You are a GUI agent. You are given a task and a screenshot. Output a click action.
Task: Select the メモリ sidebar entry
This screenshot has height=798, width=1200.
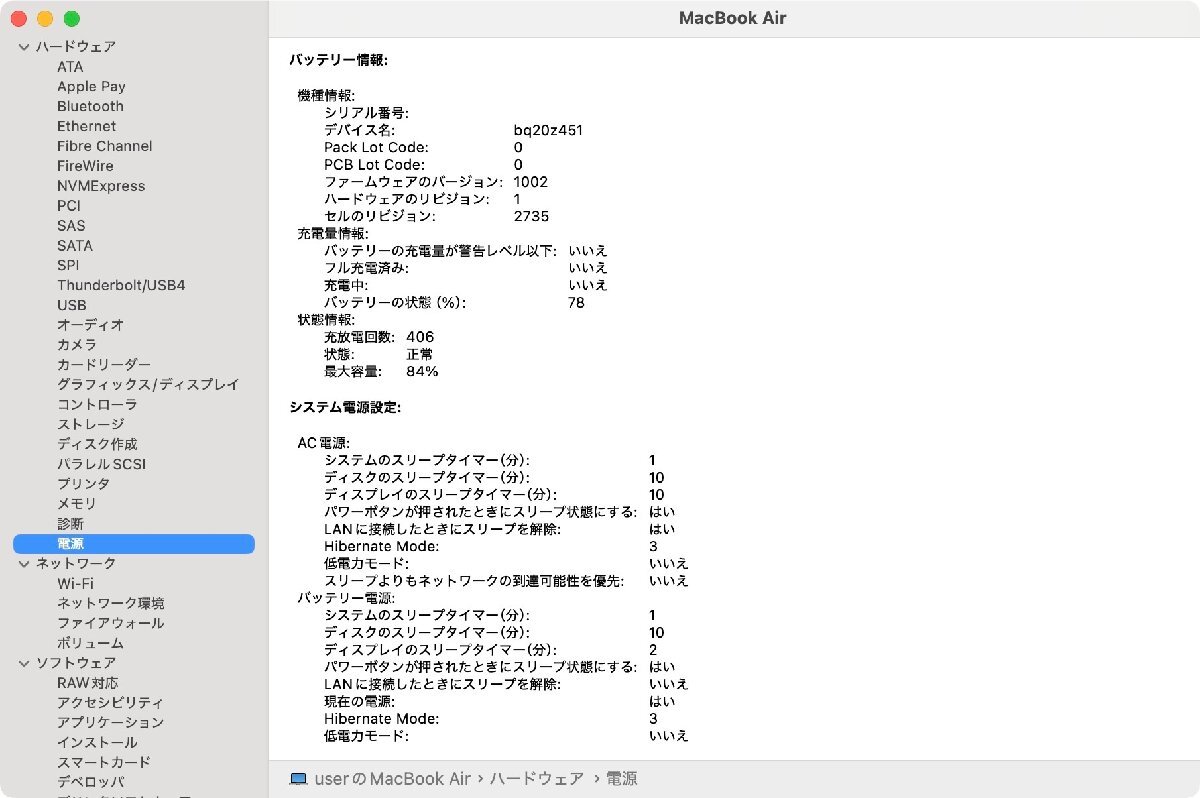tap(77, 504)
